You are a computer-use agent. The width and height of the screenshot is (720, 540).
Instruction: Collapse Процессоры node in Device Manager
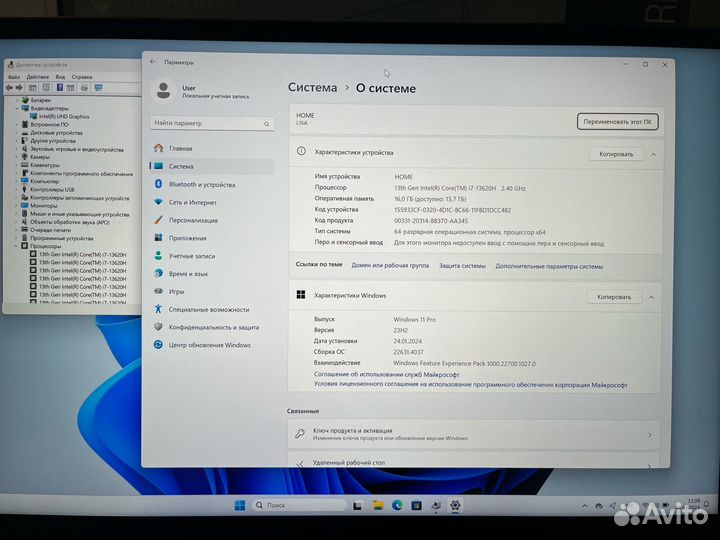tap(17, 246)
